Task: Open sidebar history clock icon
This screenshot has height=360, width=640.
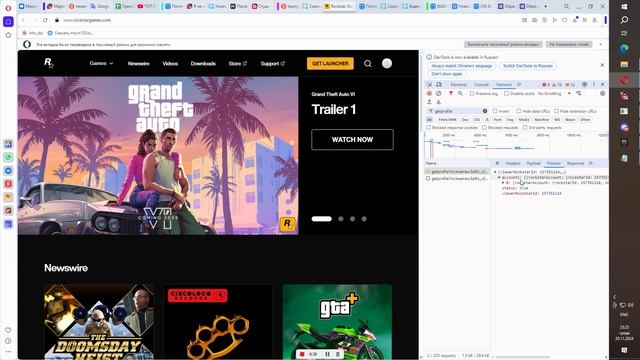Action: click(8, 341)
